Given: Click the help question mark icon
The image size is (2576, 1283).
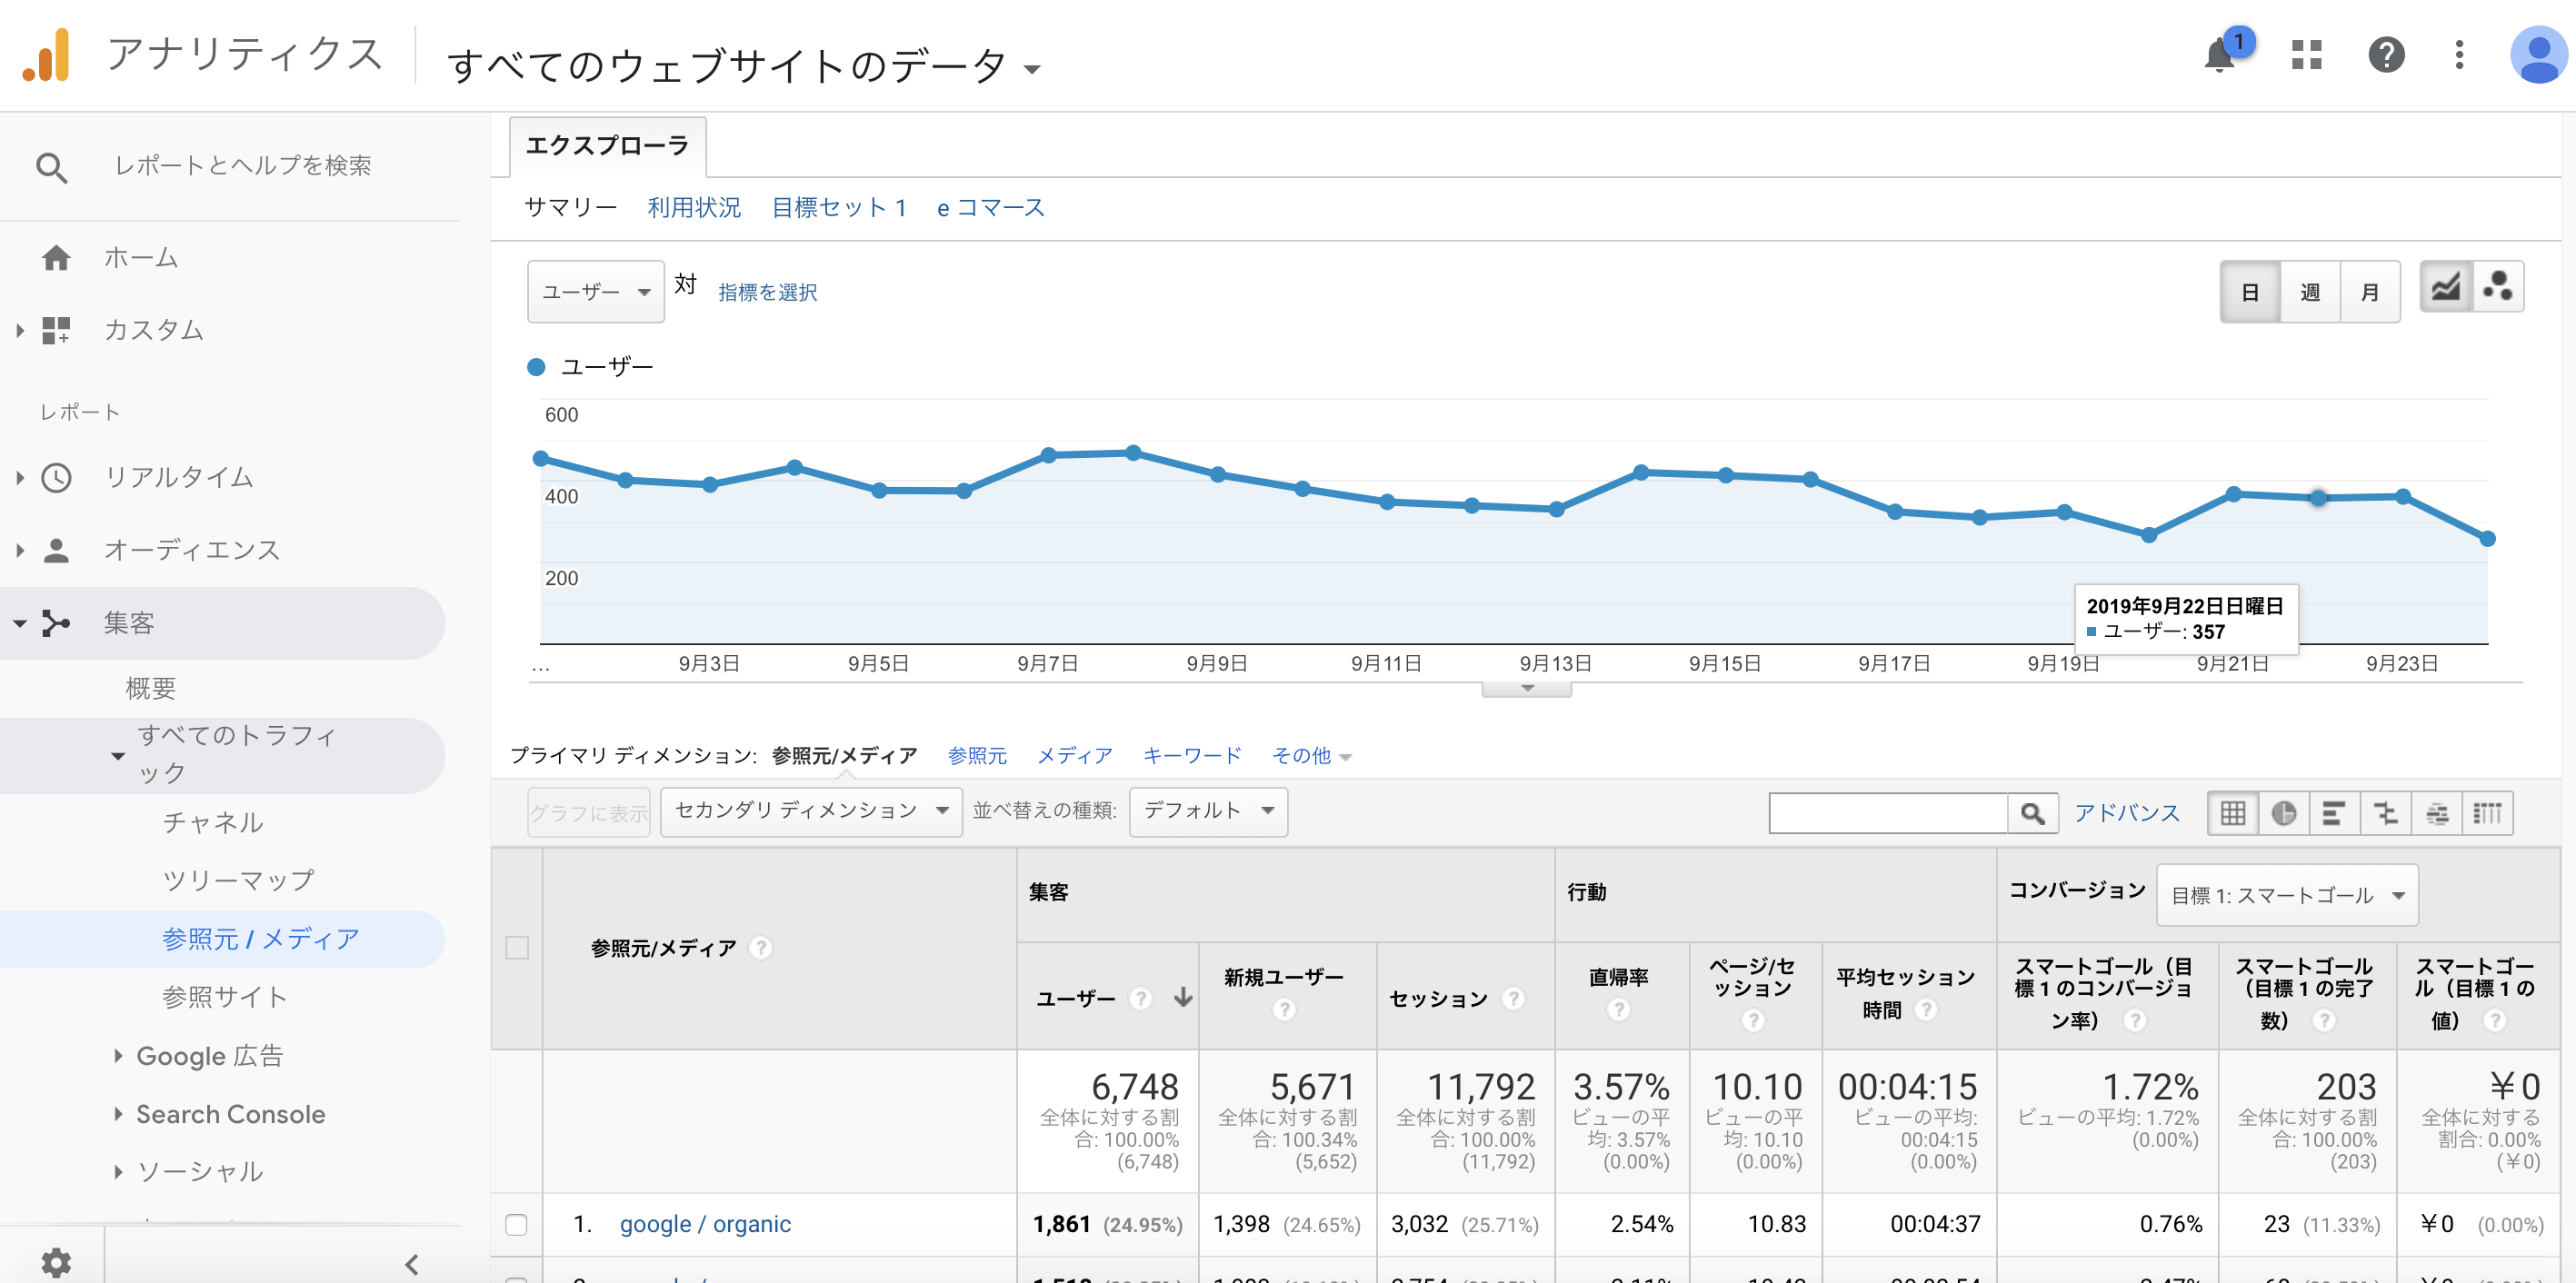Looking at the screenshot, I should coord(2386,54).
